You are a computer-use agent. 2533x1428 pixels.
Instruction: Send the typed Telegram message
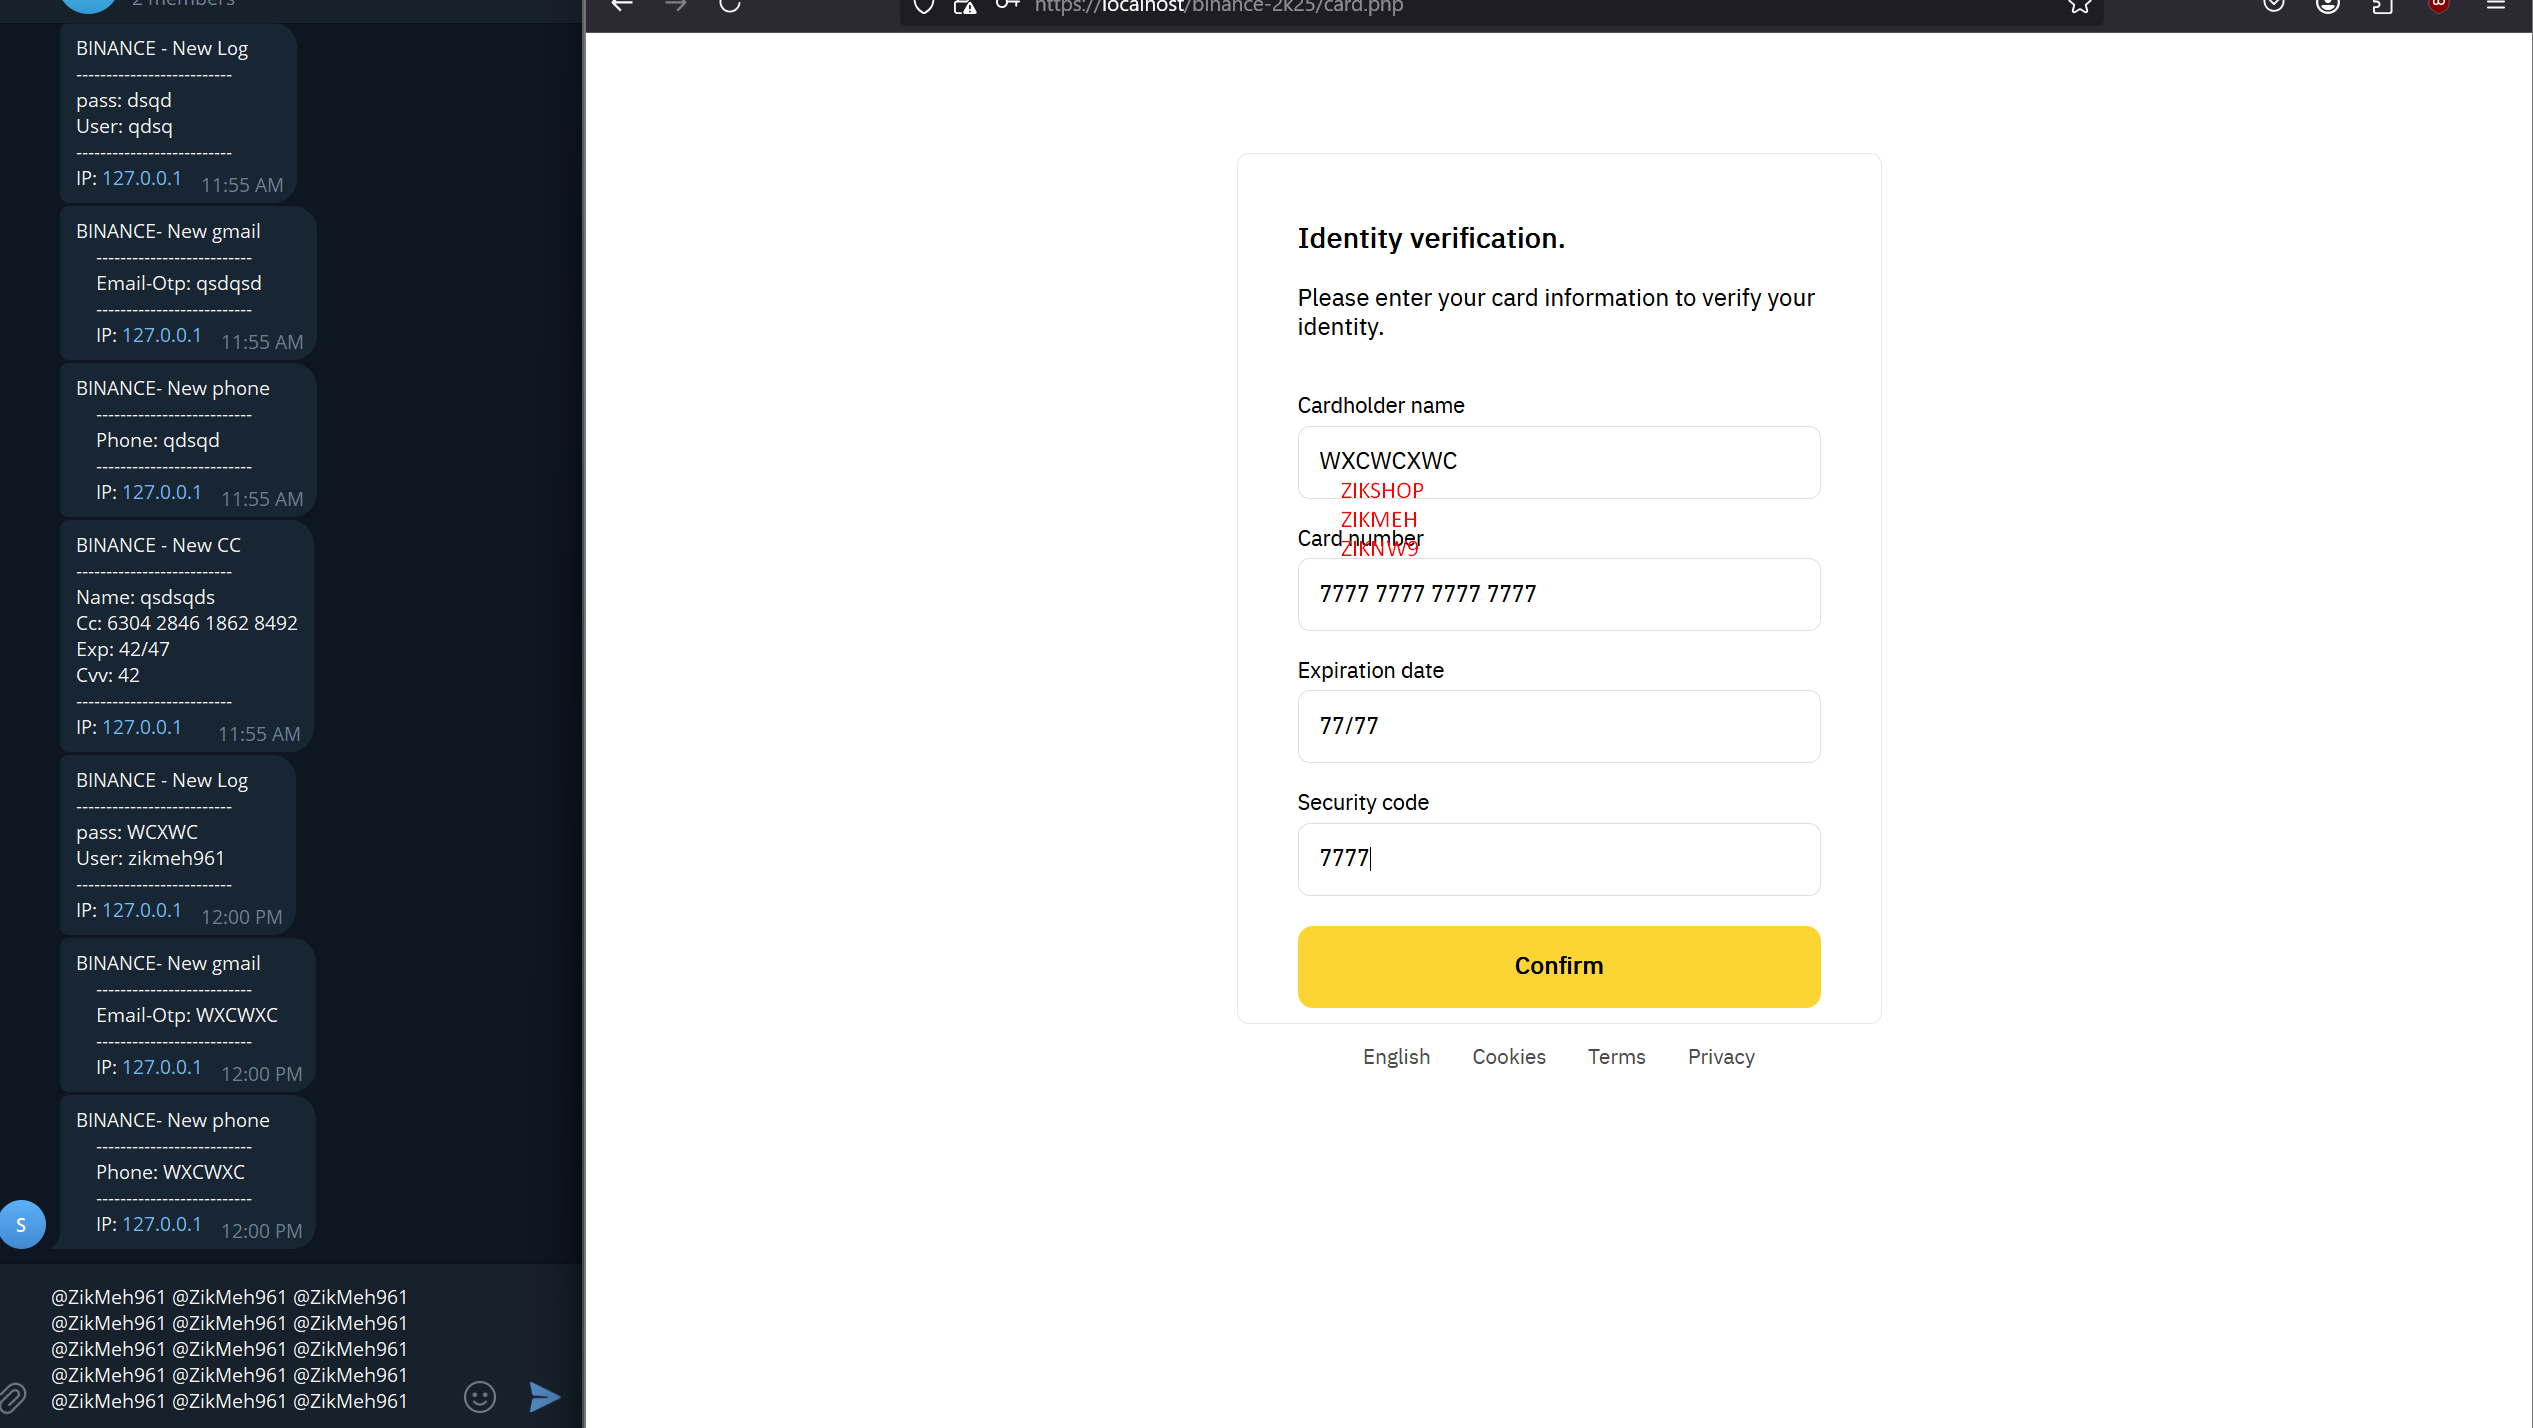pos(544,1396)
